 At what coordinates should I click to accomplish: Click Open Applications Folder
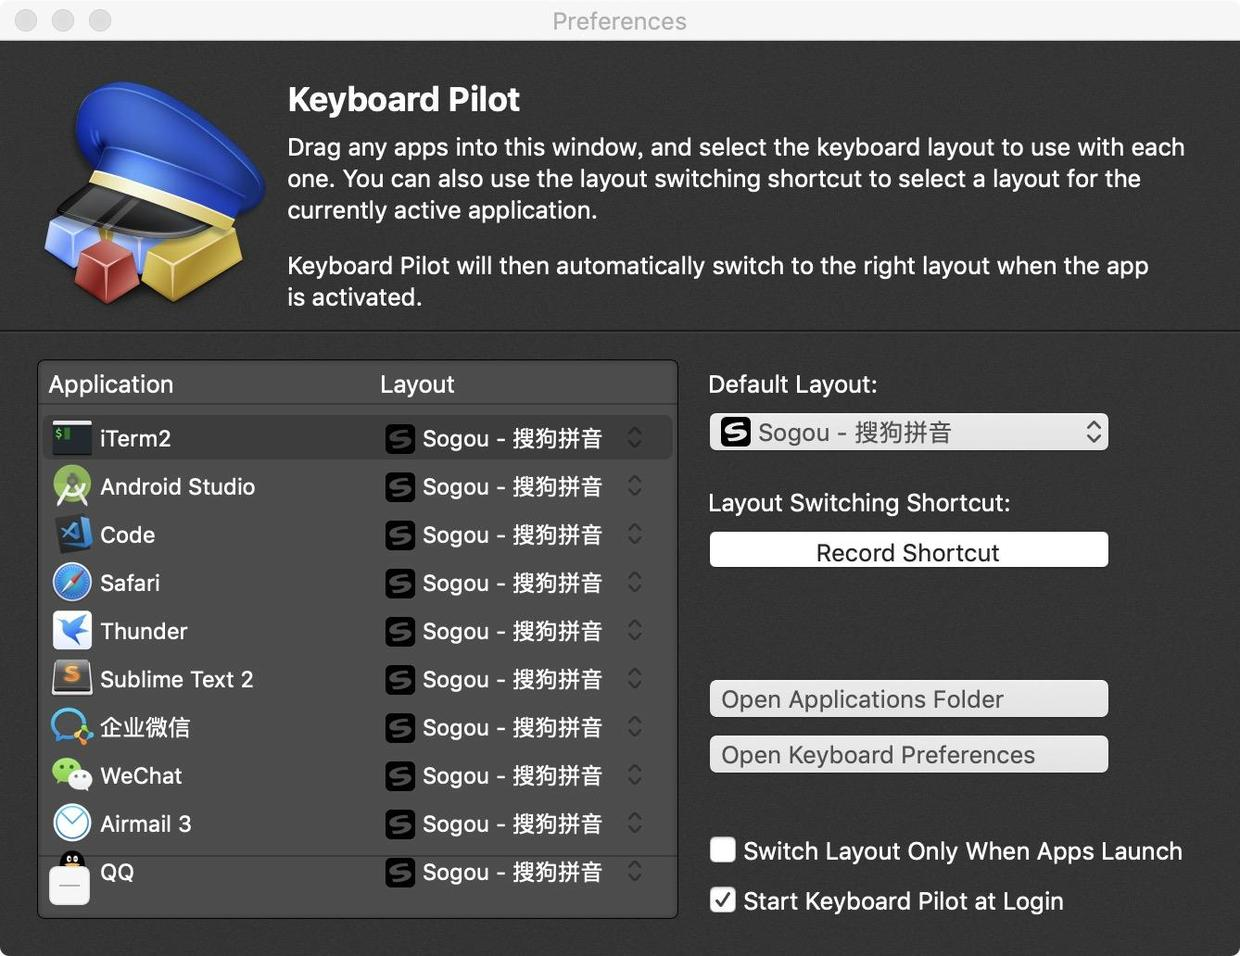pyautogui.click(x=907, y=699)
